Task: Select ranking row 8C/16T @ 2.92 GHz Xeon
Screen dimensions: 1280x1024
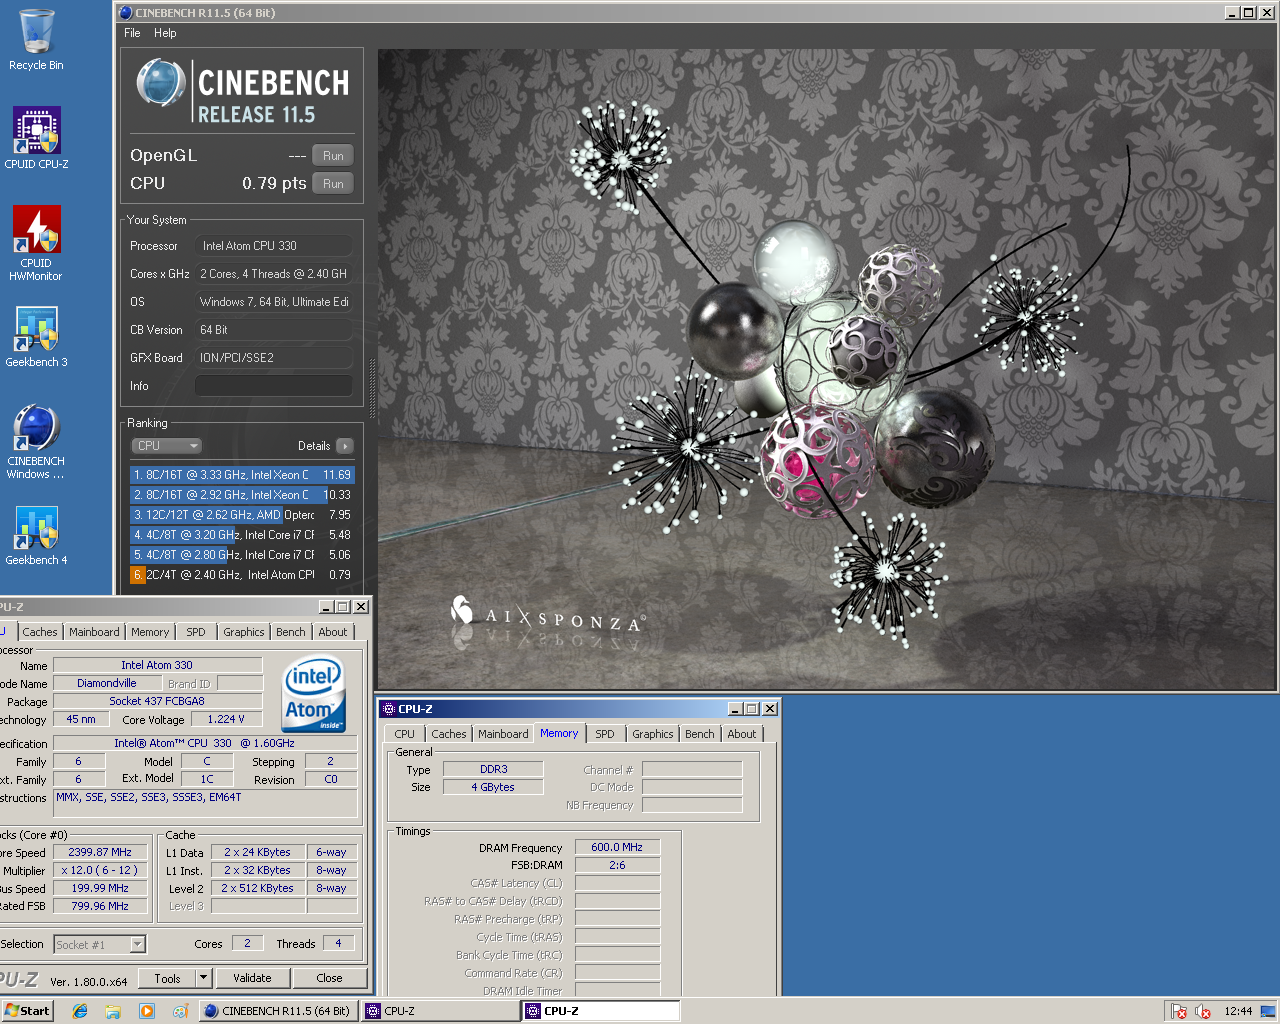Action: (242, 495)
